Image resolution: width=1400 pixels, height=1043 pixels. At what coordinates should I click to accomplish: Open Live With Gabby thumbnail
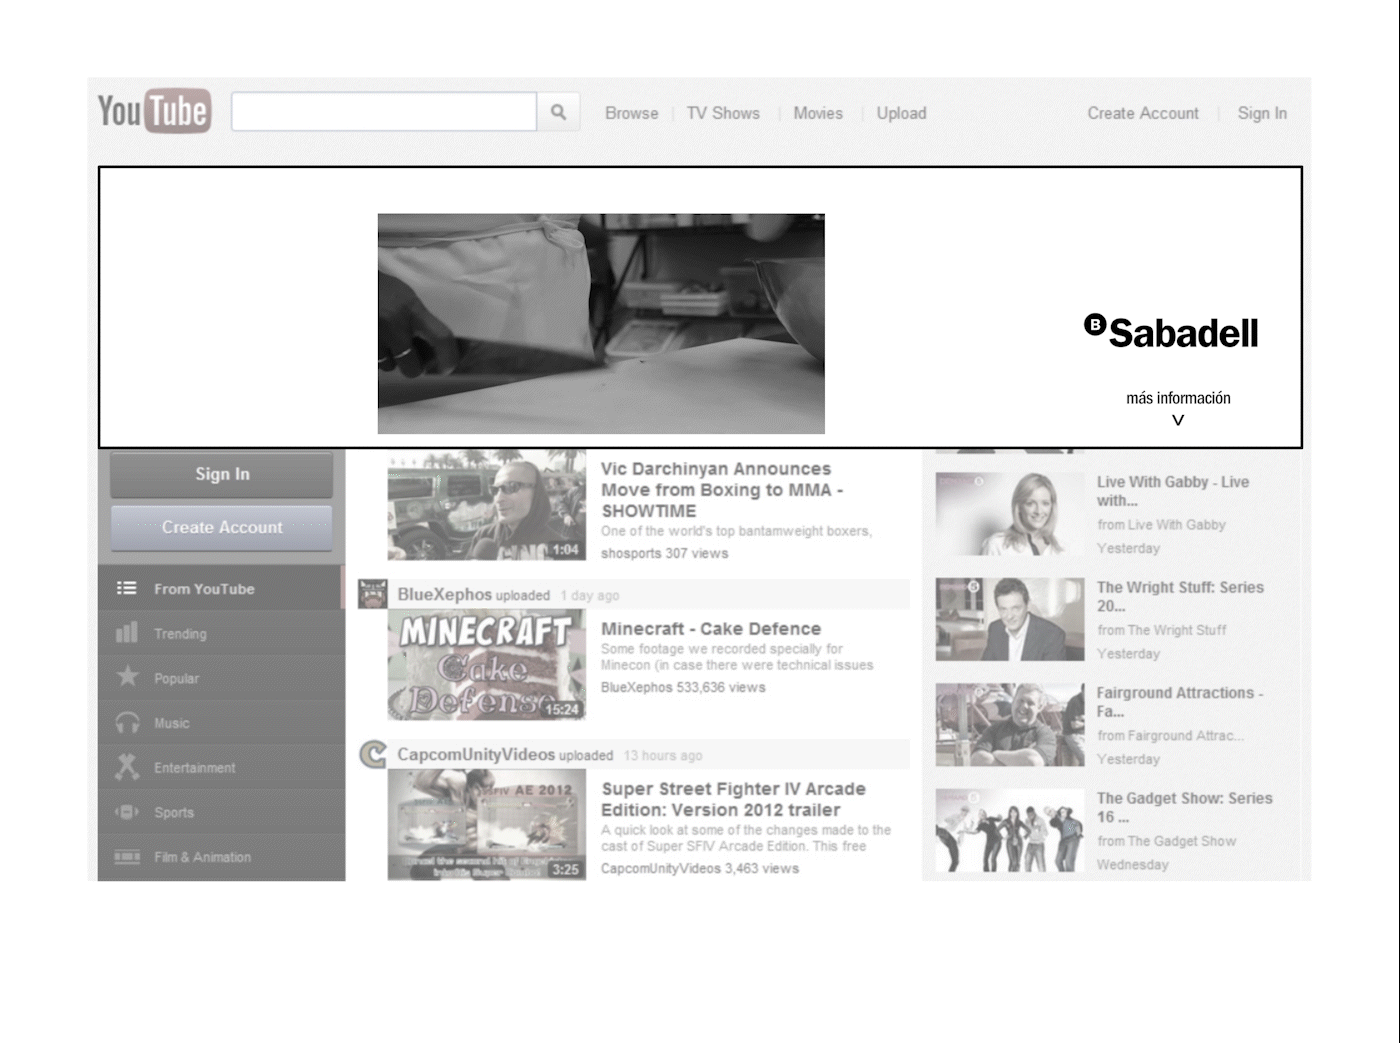click(x=1010, y=514)
